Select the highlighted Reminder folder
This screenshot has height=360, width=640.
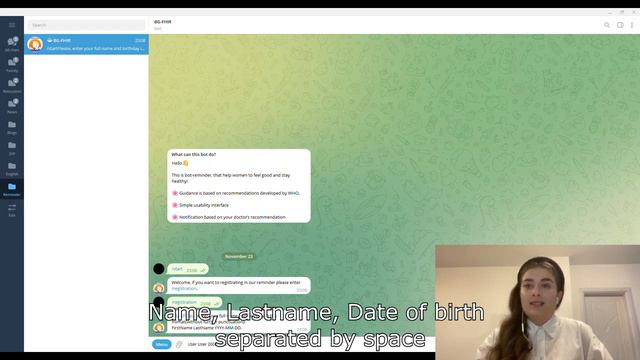click(12, 189)
